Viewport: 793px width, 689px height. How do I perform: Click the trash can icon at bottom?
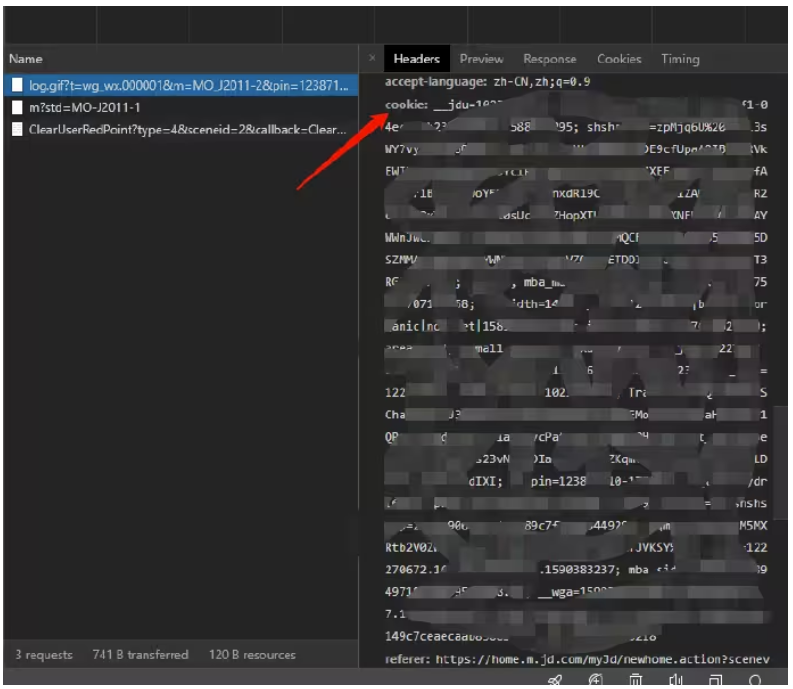click(635, 680)
